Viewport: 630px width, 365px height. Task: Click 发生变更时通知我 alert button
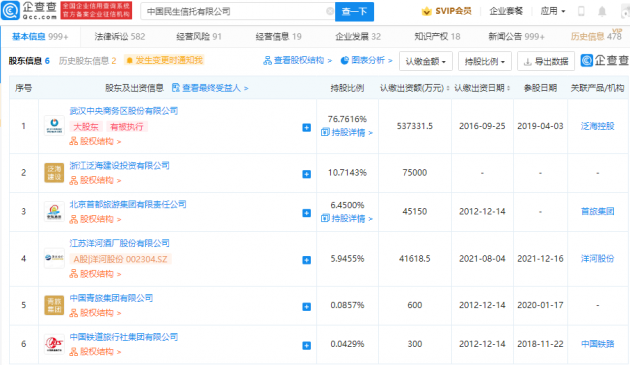(164, 60)
